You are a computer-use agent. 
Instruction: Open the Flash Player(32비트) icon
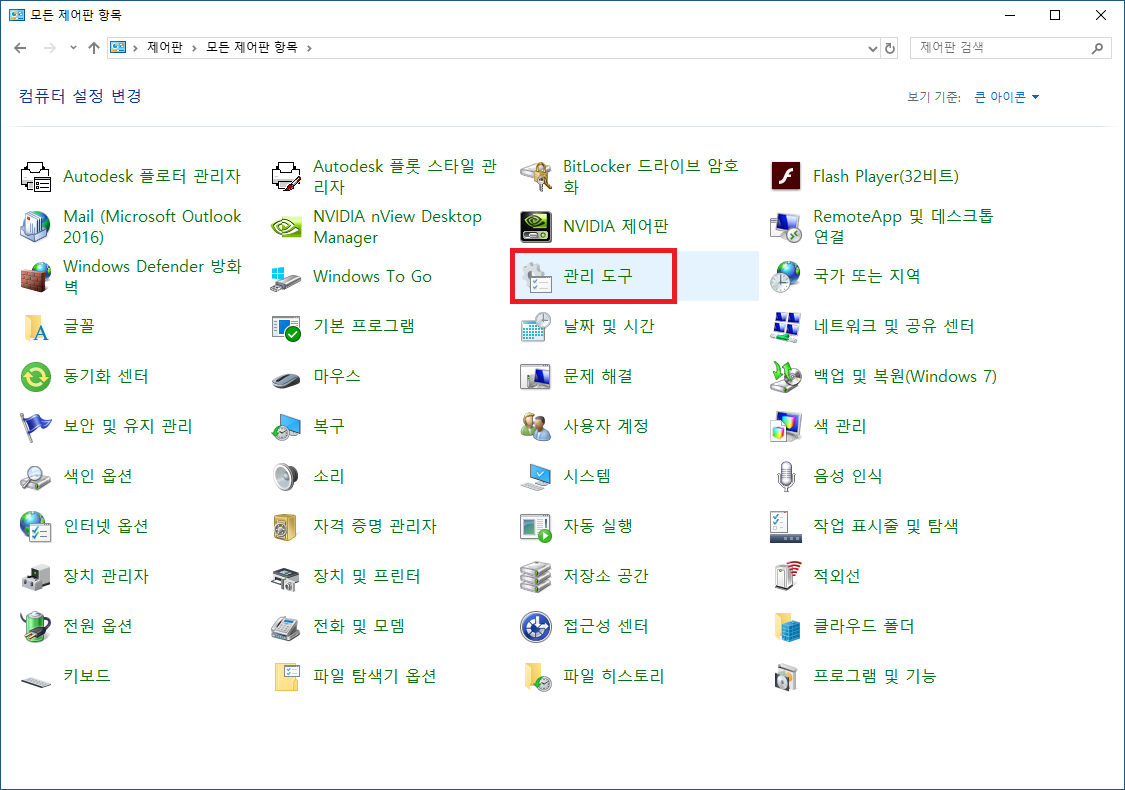(x=786, y=177)
